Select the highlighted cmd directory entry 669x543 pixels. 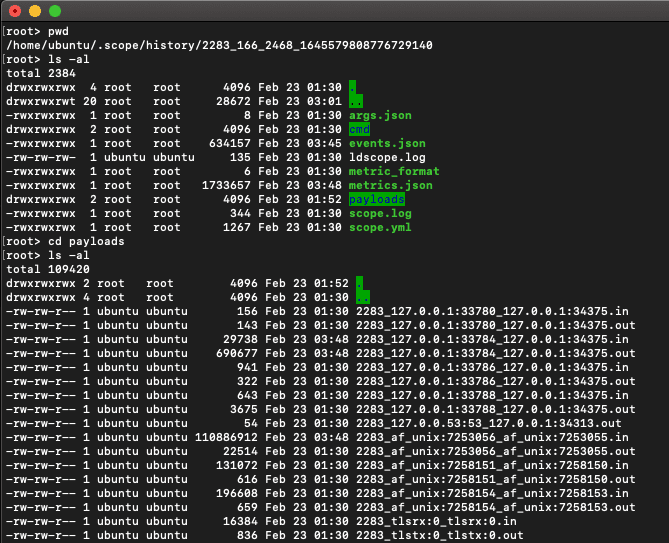coord(359,130)
